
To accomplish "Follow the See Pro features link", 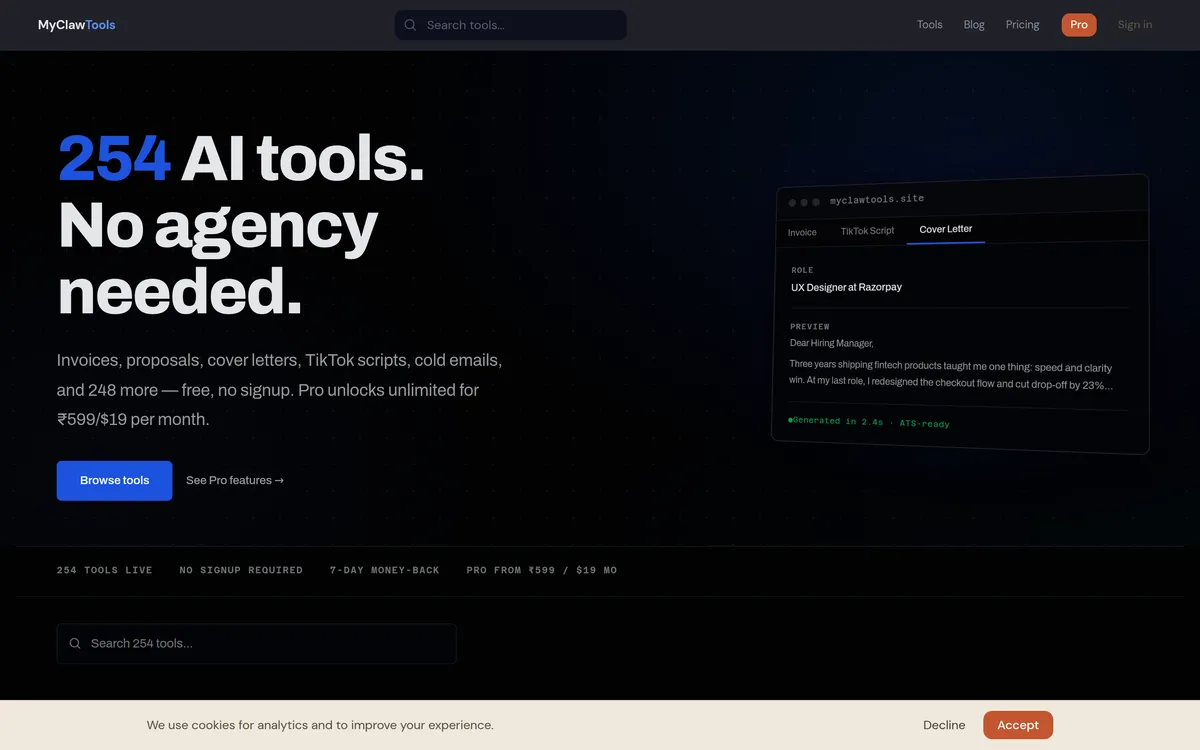I will 235,480.
